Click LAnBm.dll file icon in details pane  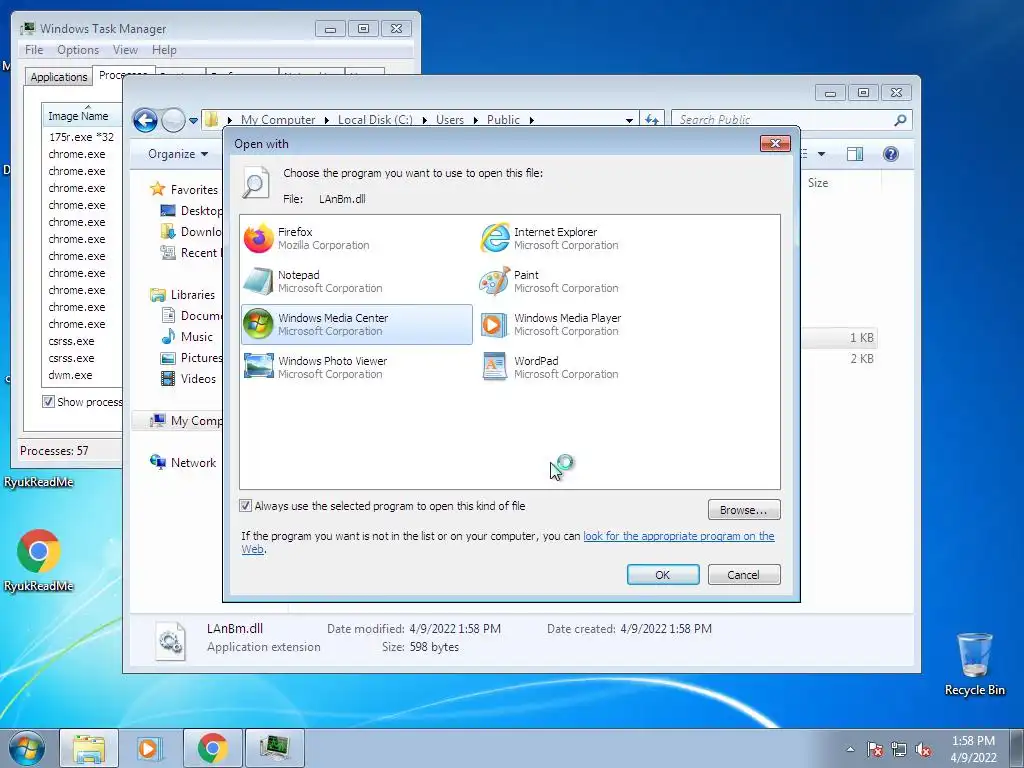[x=170, y=640]
